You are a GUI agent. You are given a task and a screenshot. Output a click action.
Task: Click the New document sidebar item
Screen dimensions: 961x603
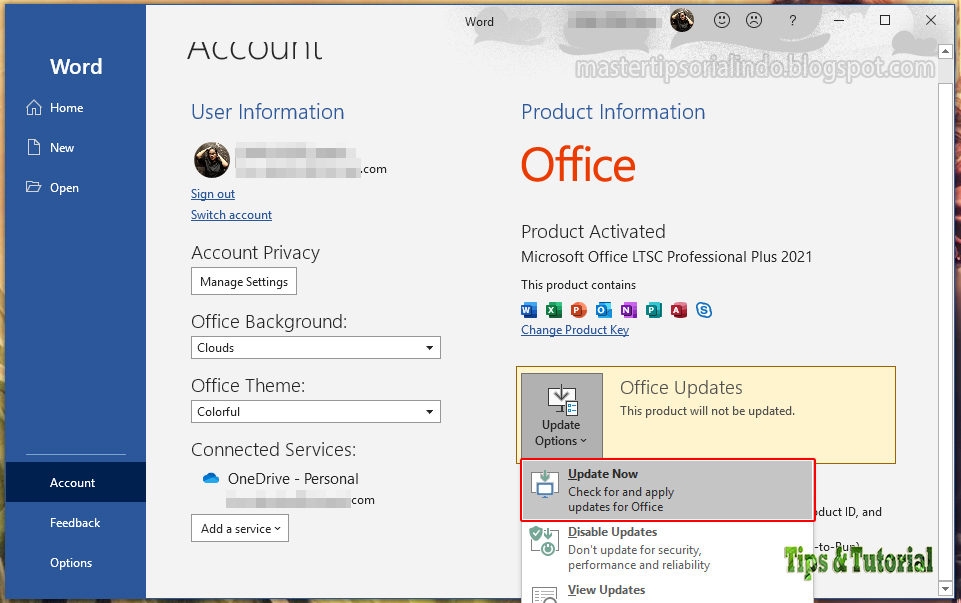[x=75, y=148]
